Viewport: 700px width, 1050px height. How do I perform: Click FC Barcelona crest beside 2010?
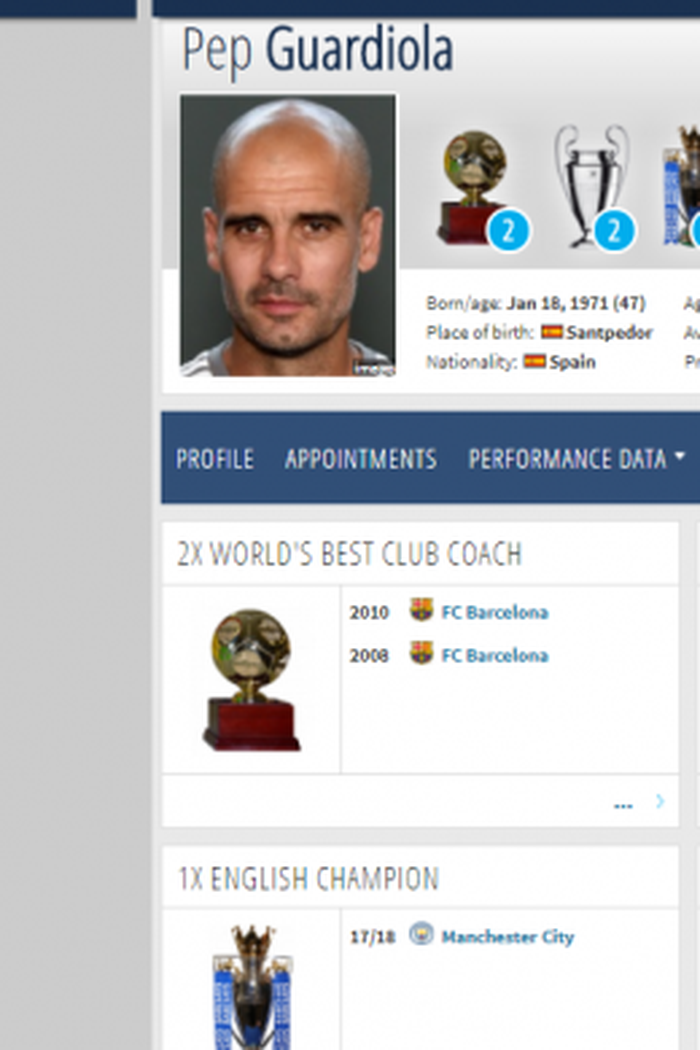421,610
